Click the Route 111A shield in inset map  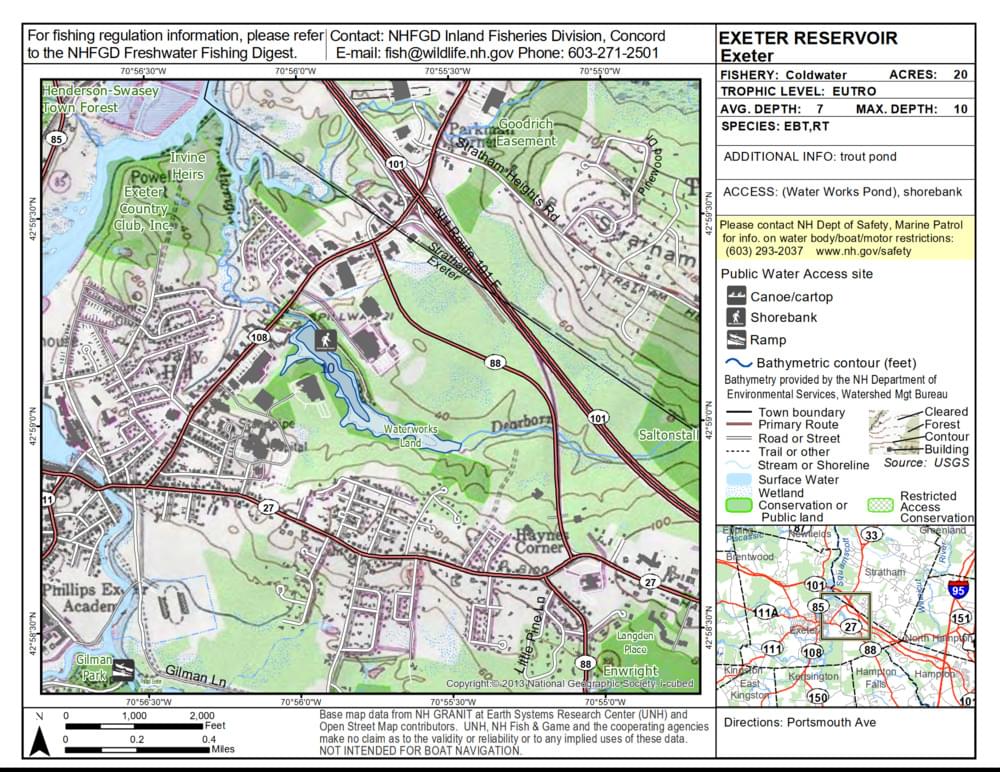(x=765, y=612)
